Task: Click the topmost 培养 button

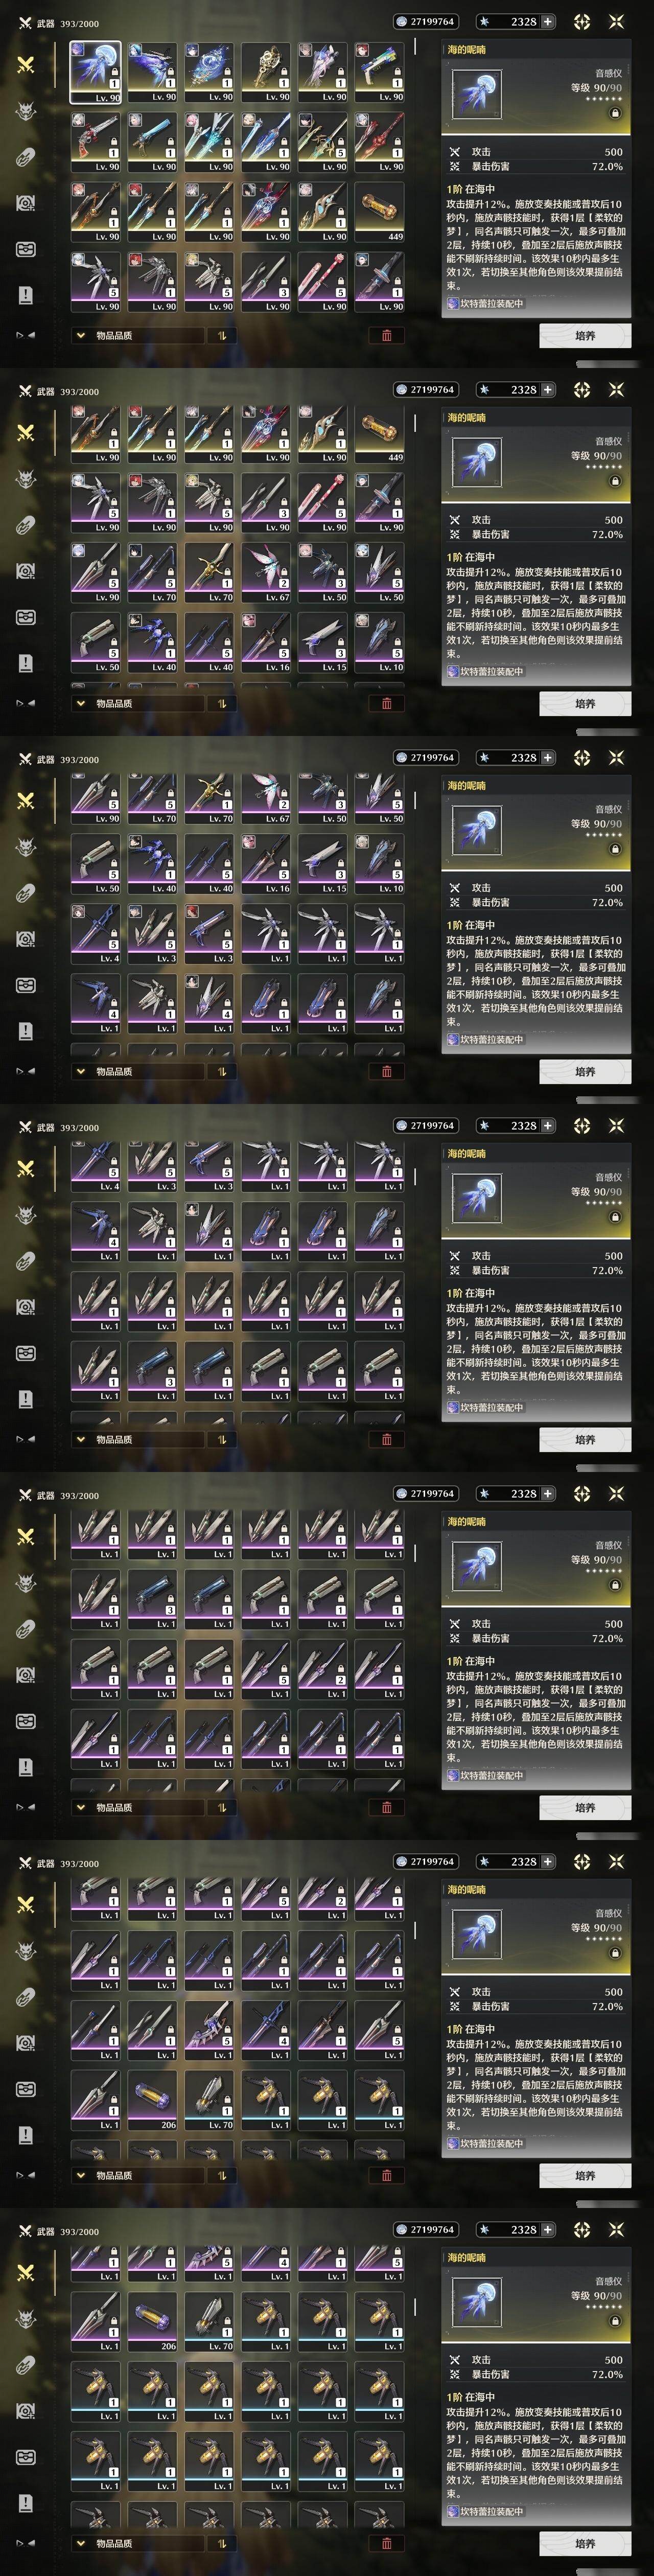Action: pos(585,336)
